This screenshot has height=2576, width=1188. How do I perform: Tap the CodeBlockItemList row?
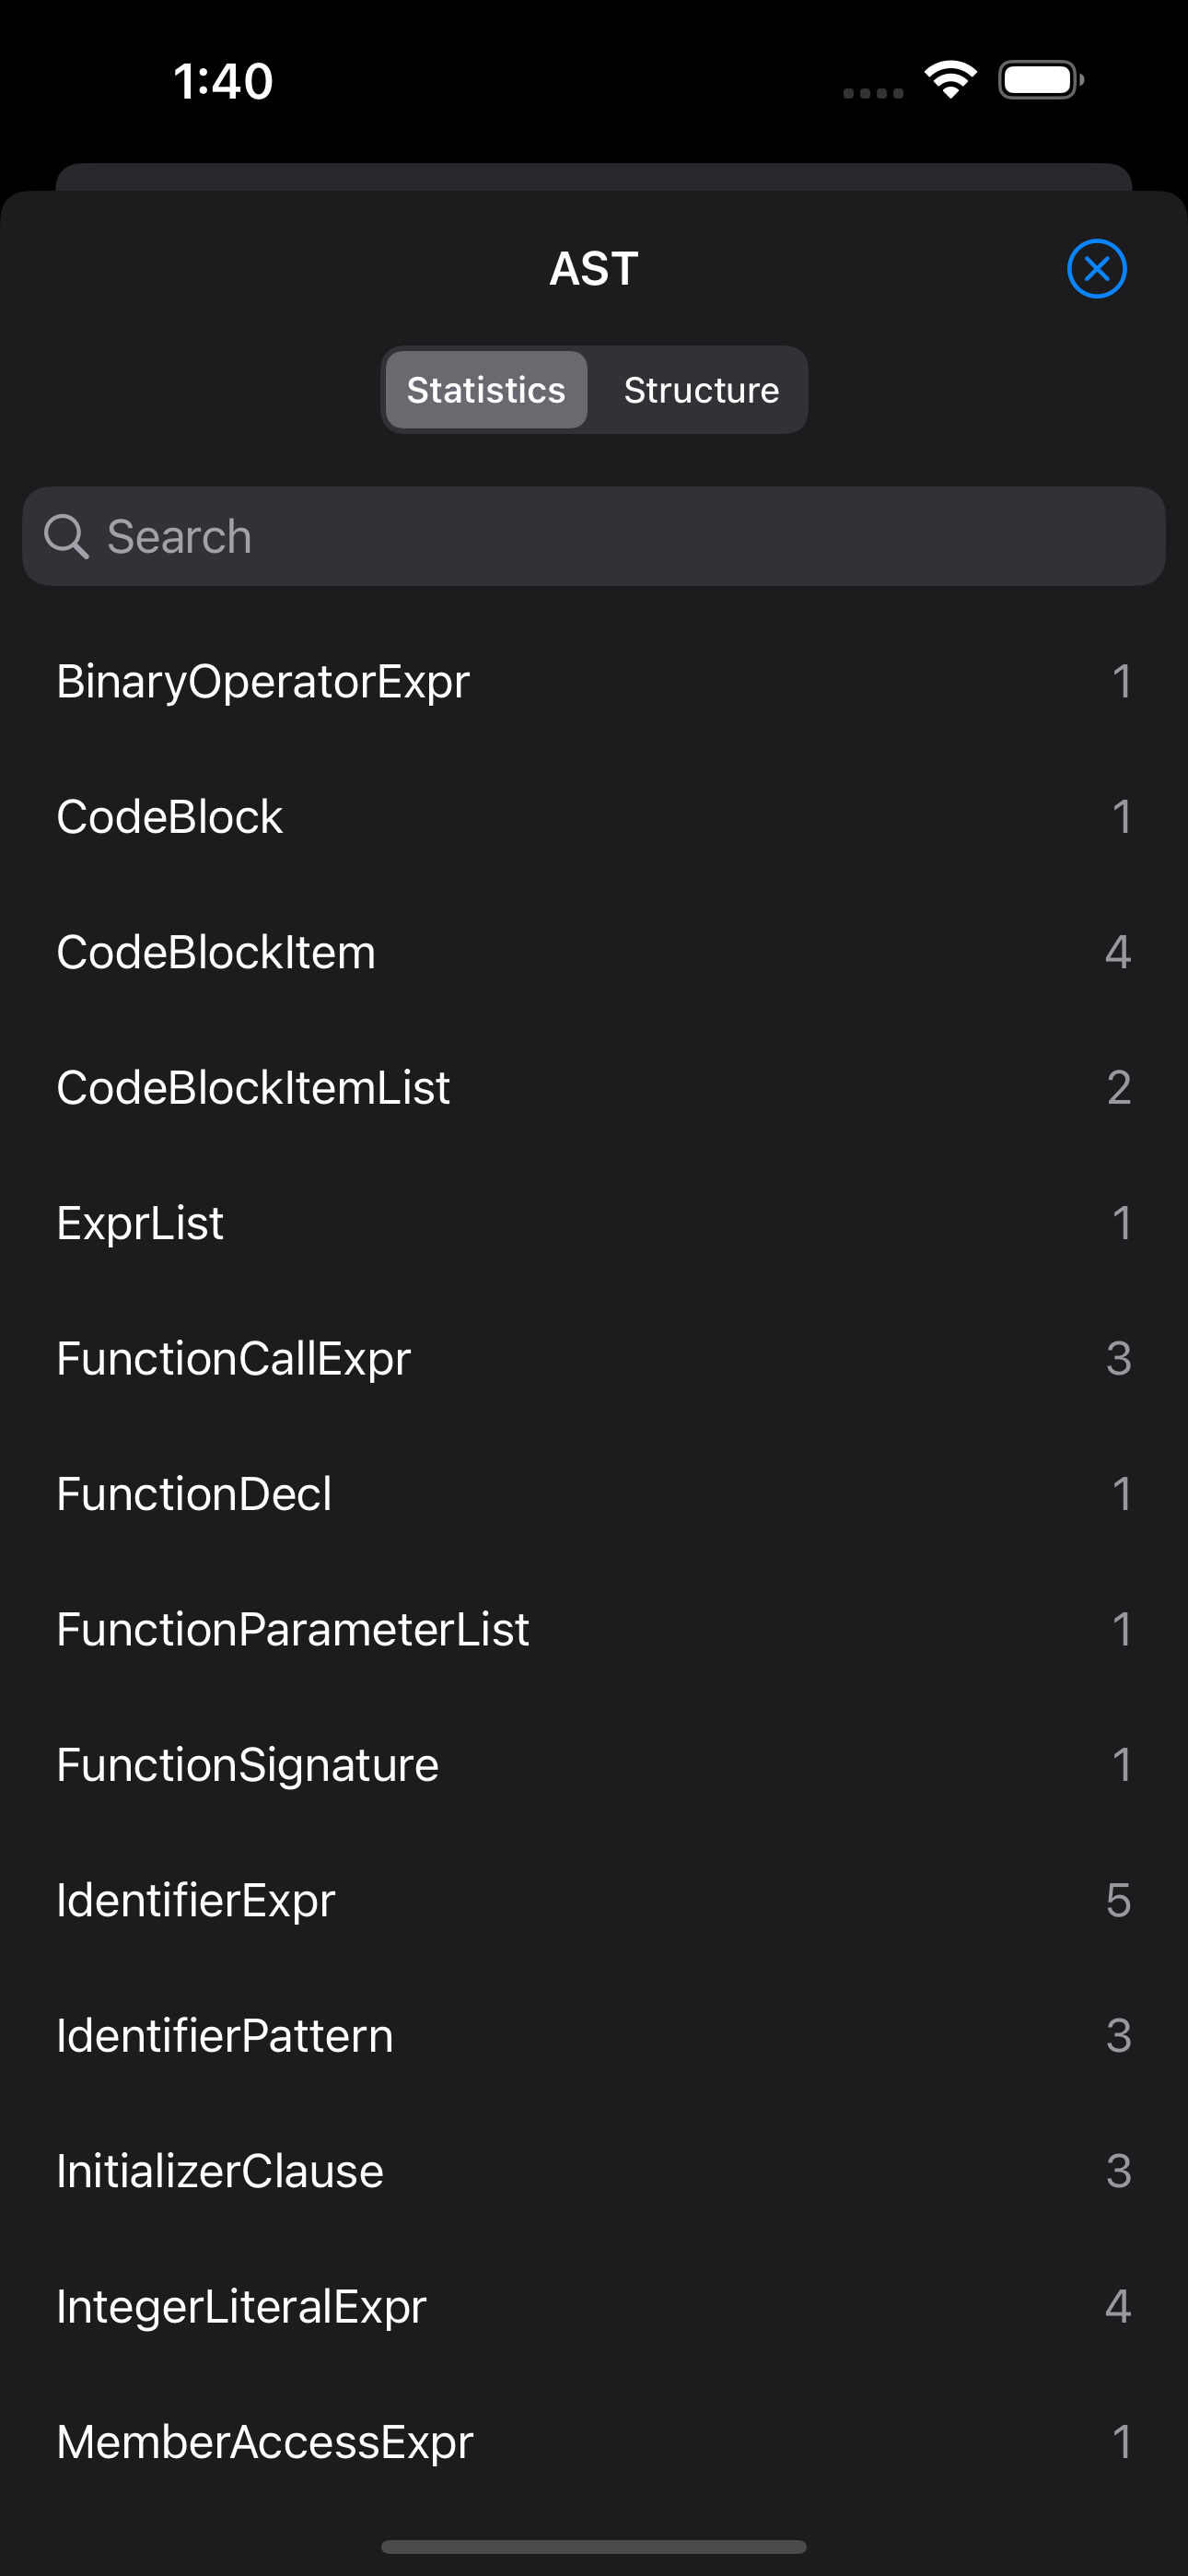[594, 1088]
